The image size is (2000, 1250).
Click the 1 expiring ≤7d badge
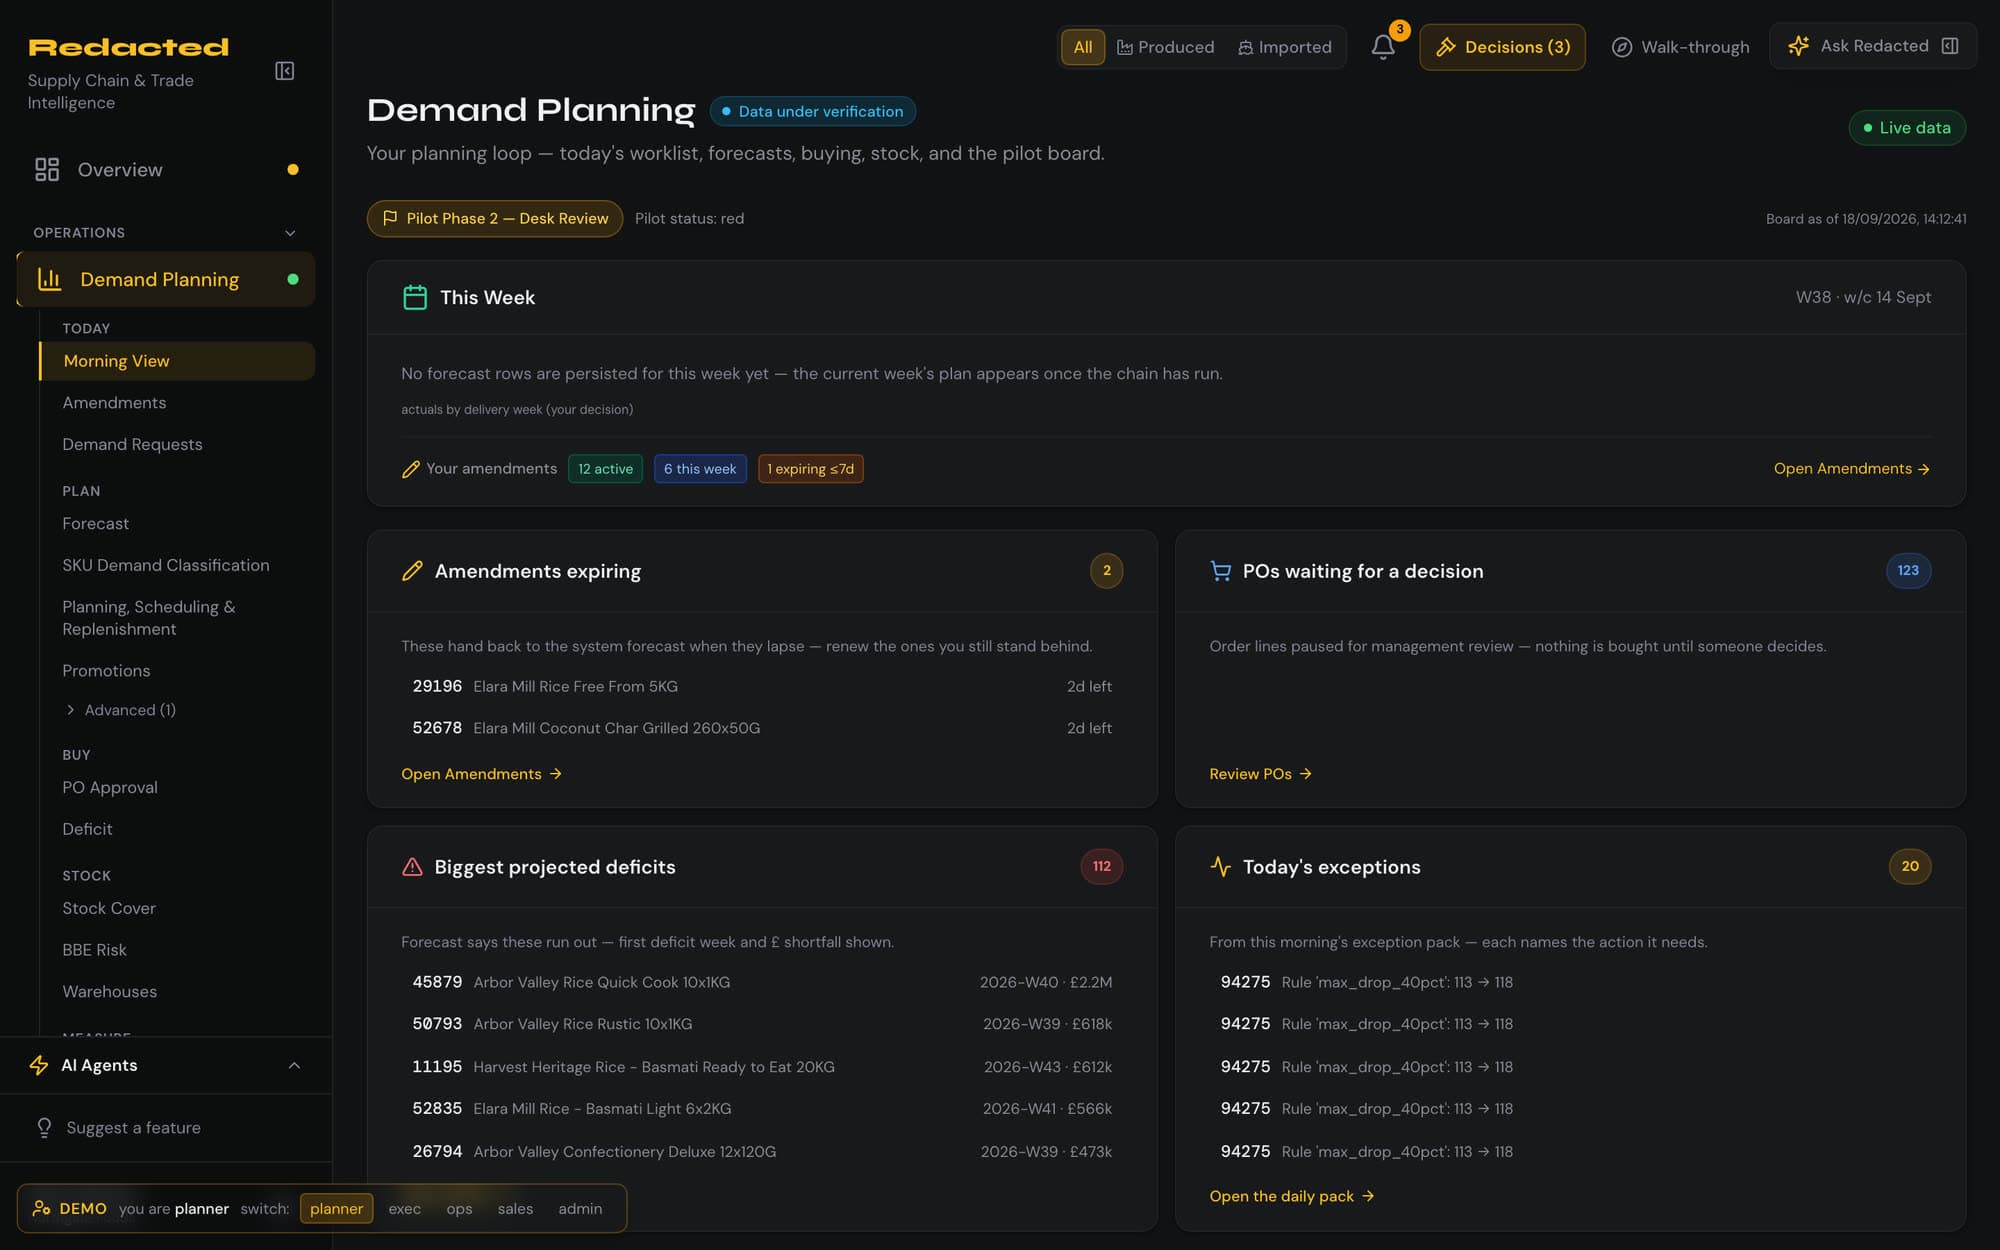810,469
